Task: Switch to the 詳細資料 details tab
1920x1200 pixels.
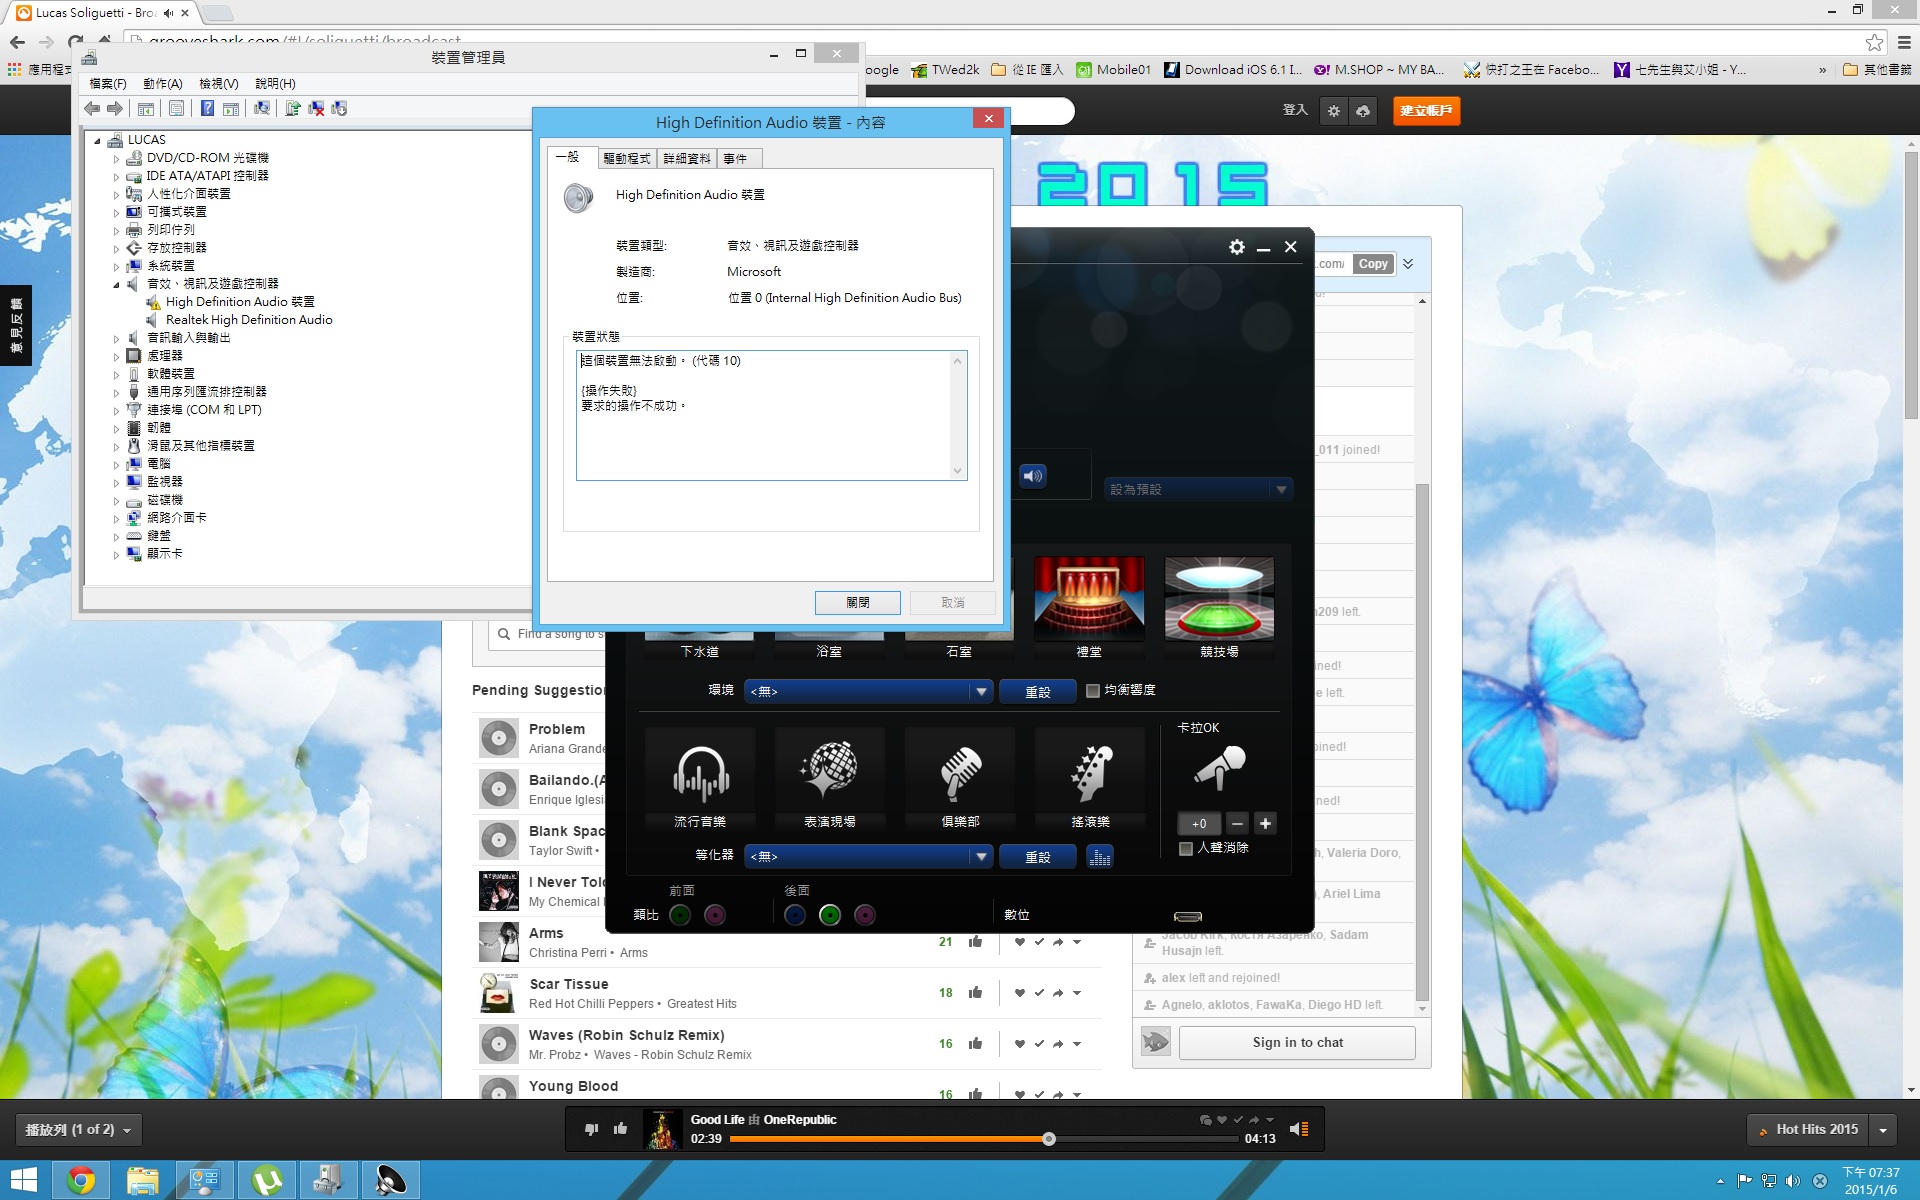Action: [x=687, y=158]
